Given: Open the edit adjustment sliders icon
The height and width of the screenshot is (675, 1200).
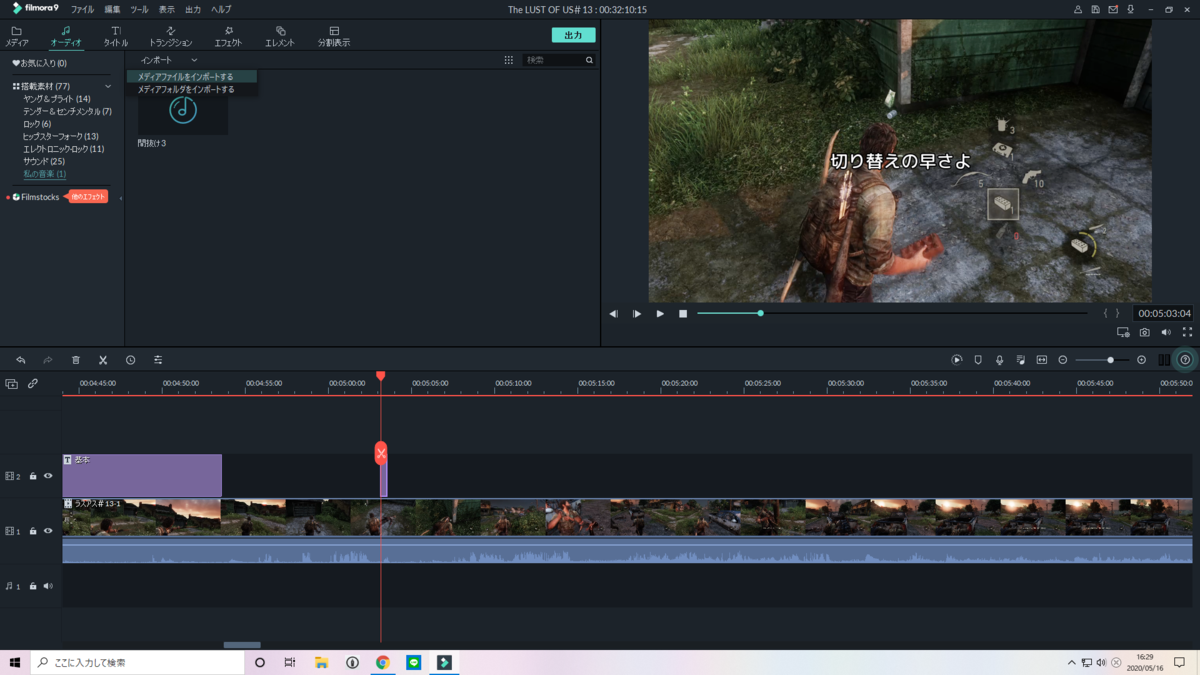Looking at the screenshot, I should click(x=158, y=360).
